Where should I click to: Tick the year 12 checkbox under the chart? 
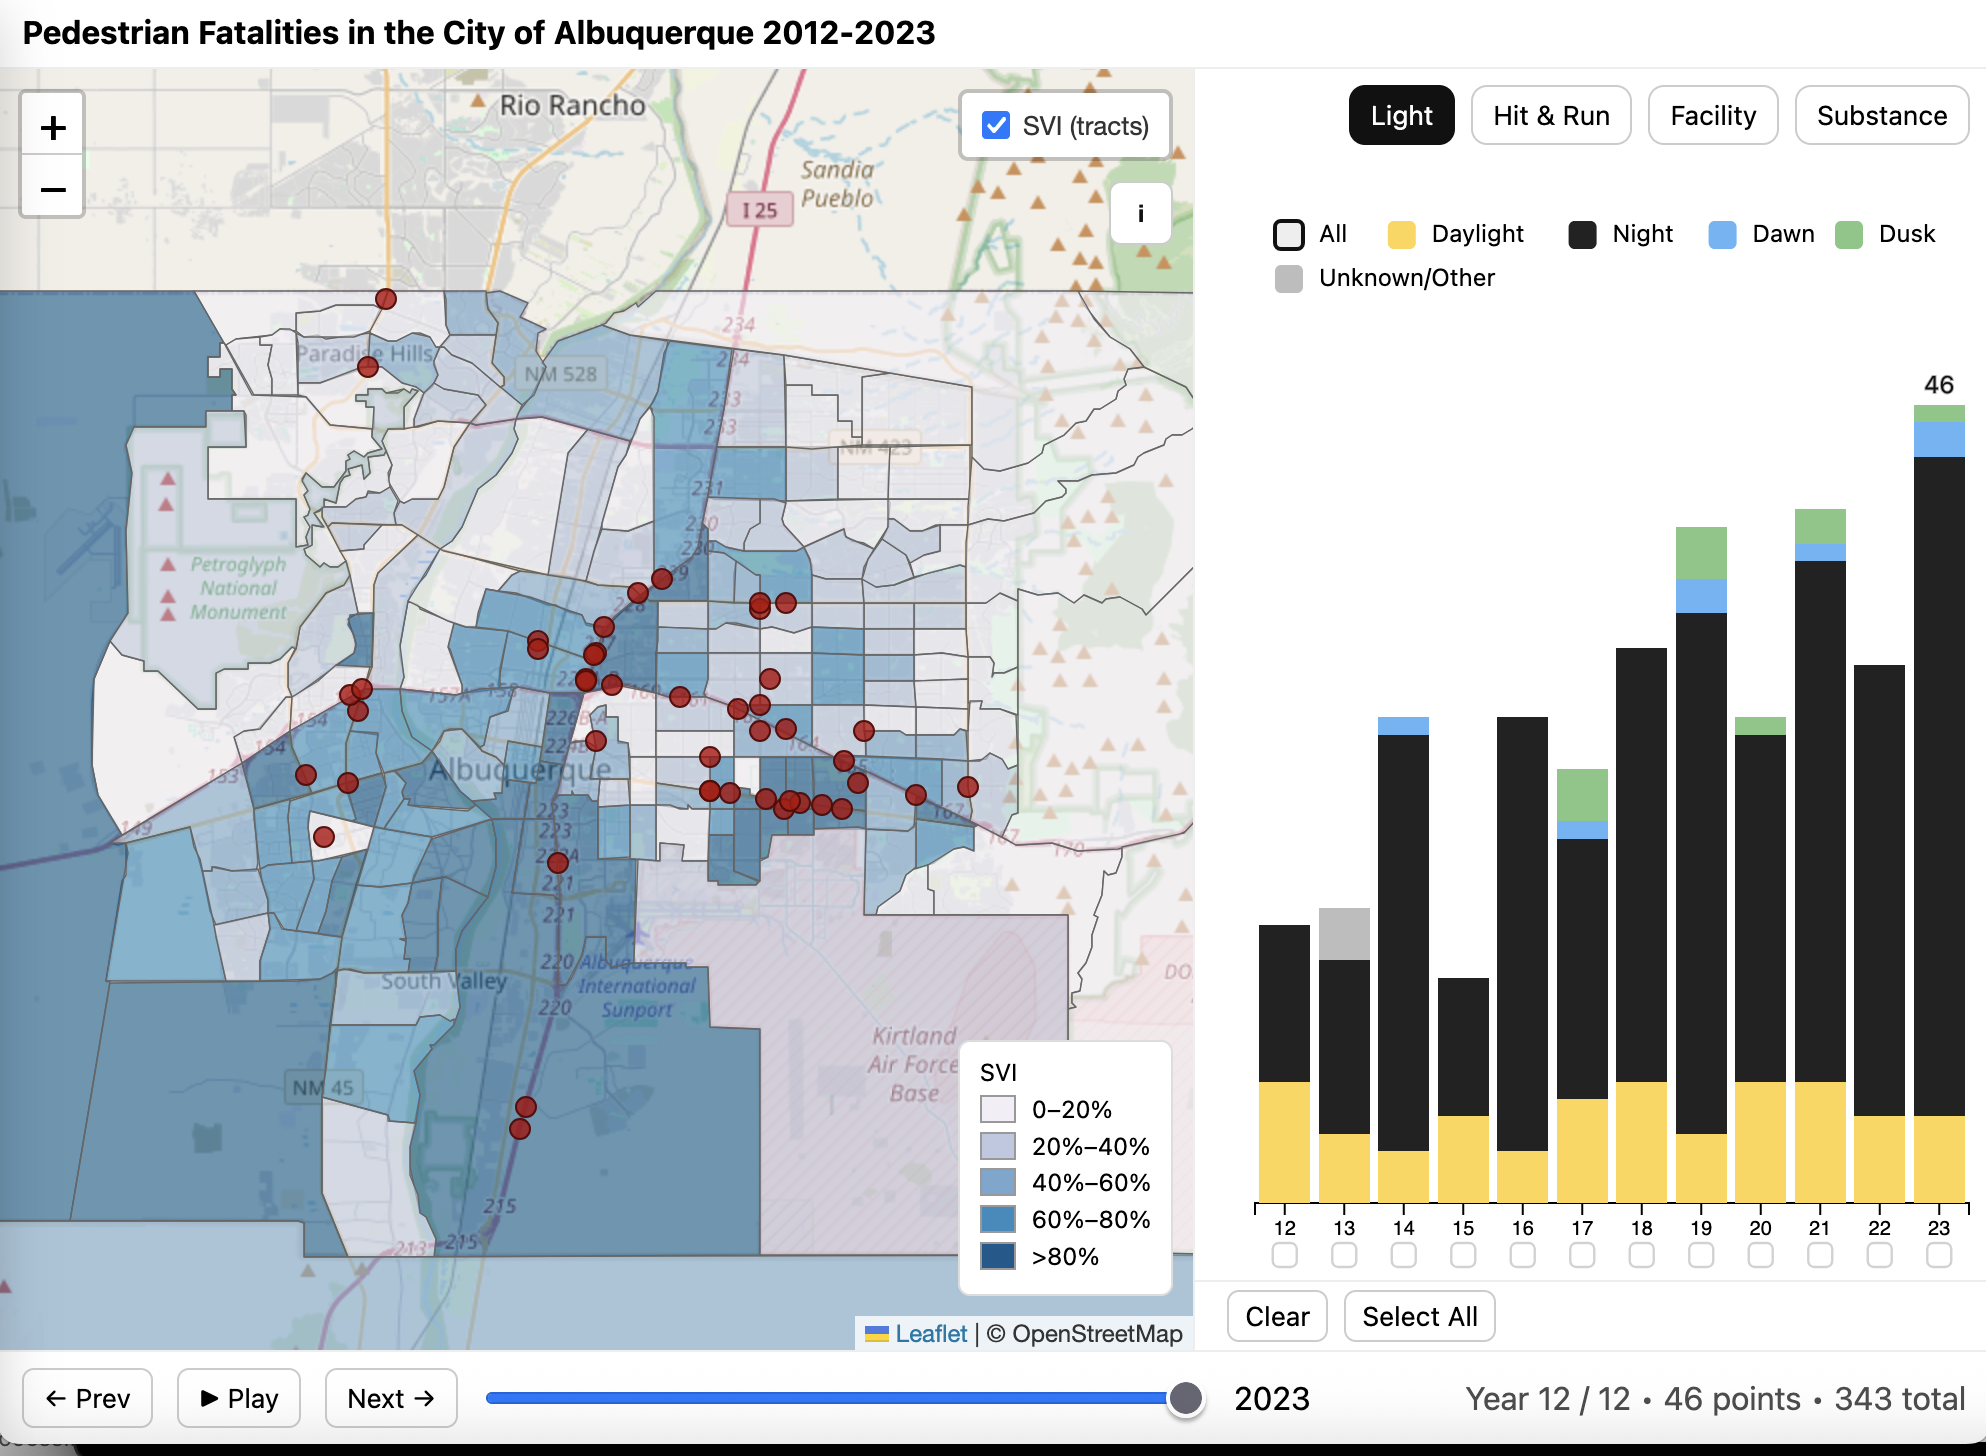coord(1284,1255)
